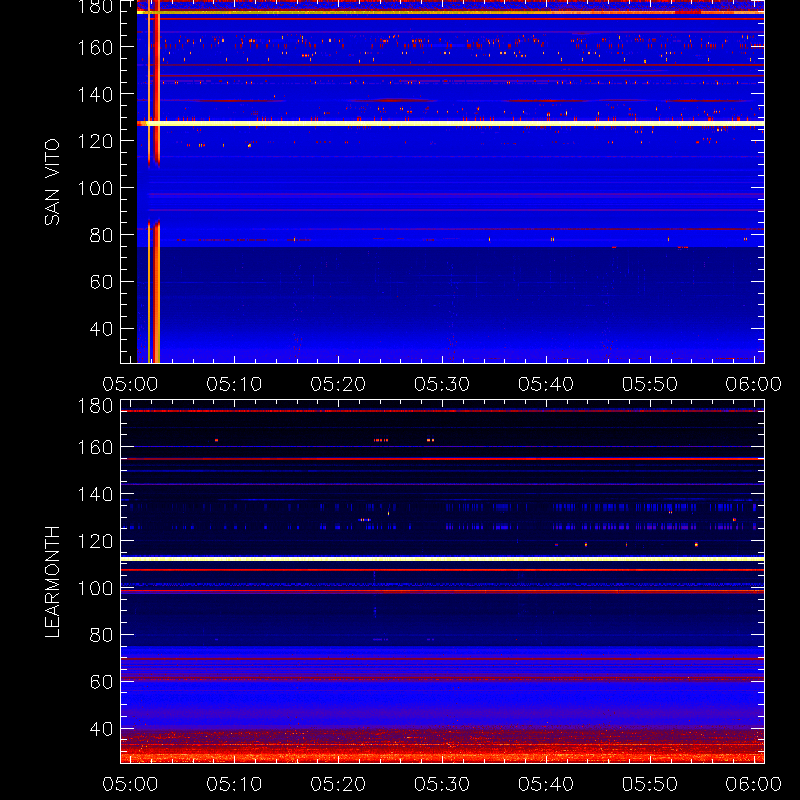800x800 pixels.
Task: Click the SAN VITO axis label
Action: click(53, 182)
